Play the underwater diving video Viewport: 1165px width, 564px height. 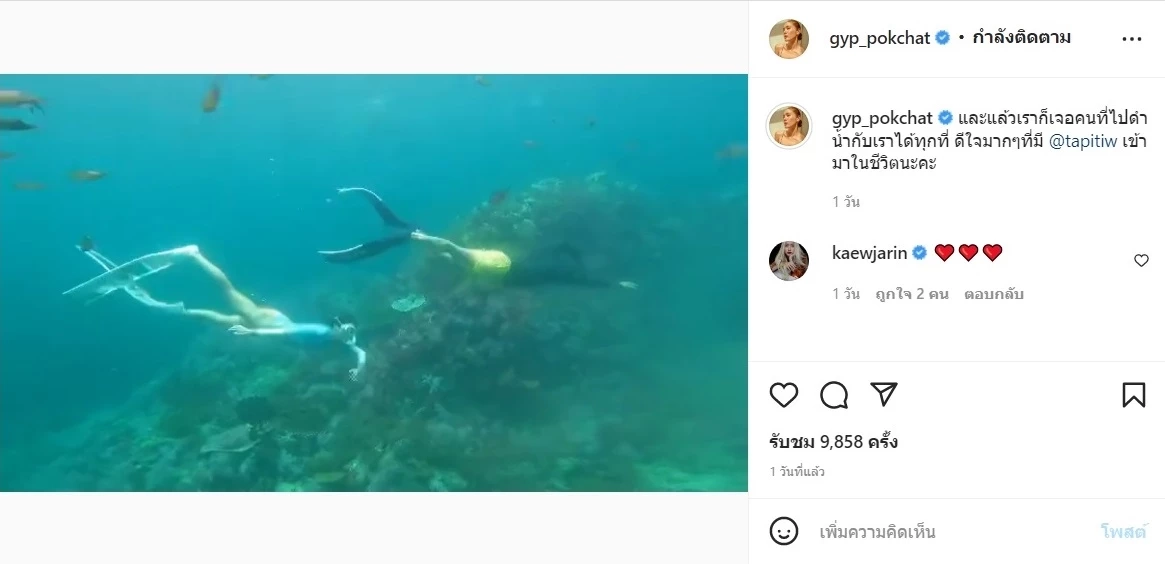coord(374,282)
